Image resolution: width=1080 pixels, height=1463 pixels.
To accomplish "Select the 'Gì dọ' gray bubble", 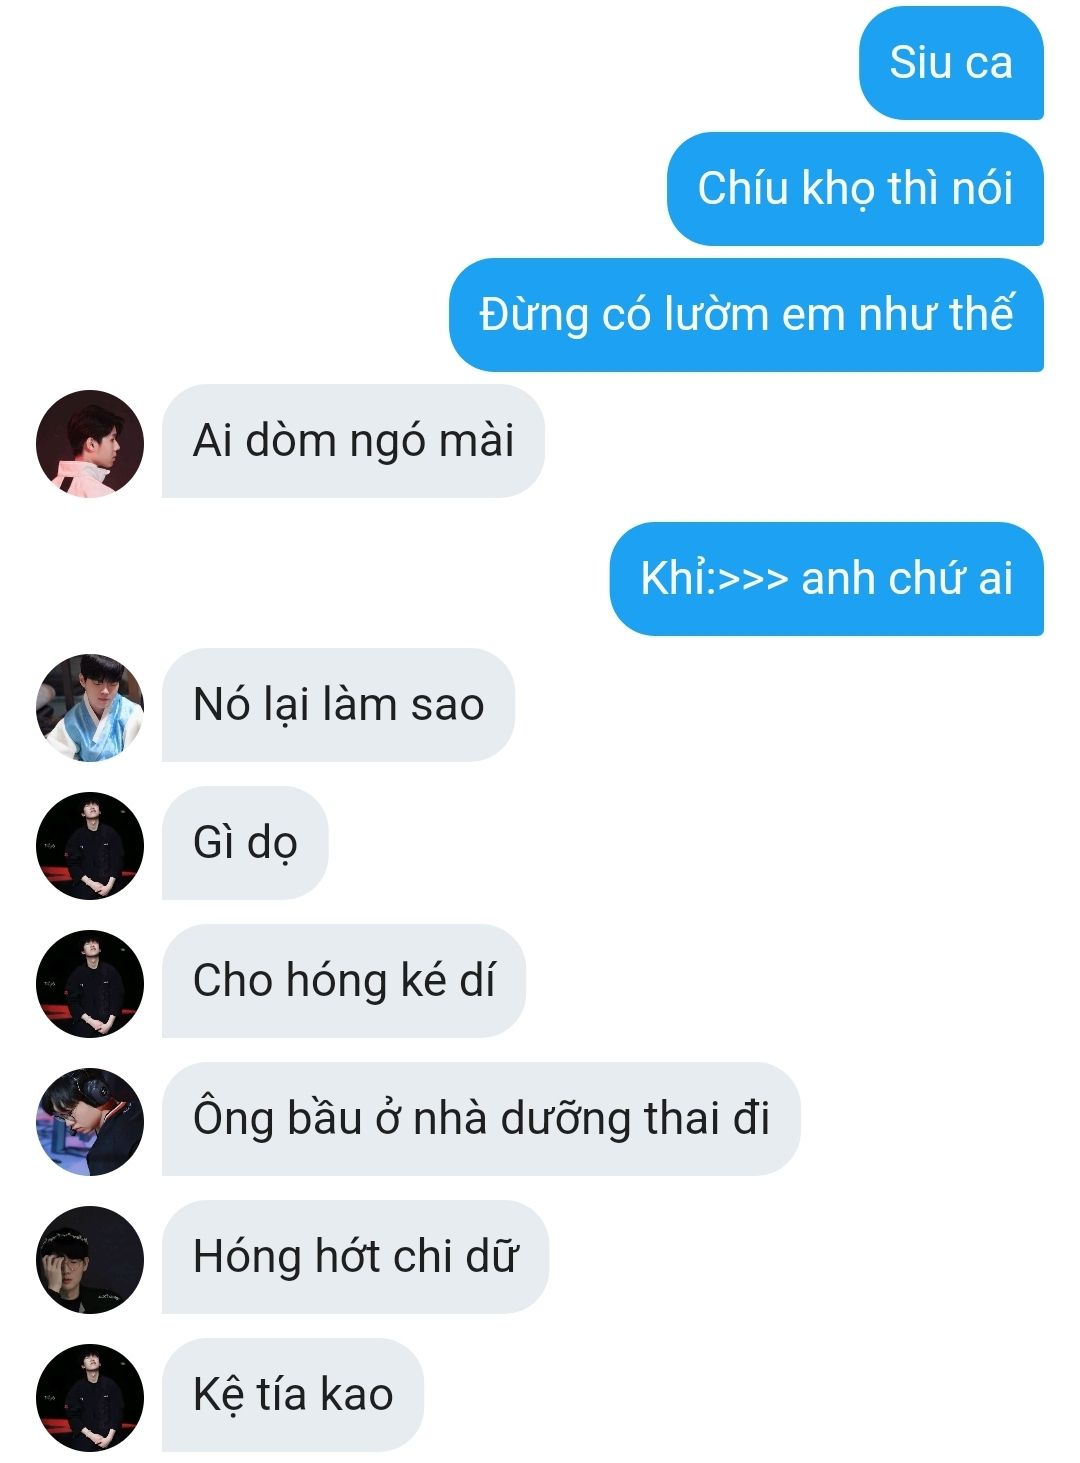I will [x=245, y=843].
